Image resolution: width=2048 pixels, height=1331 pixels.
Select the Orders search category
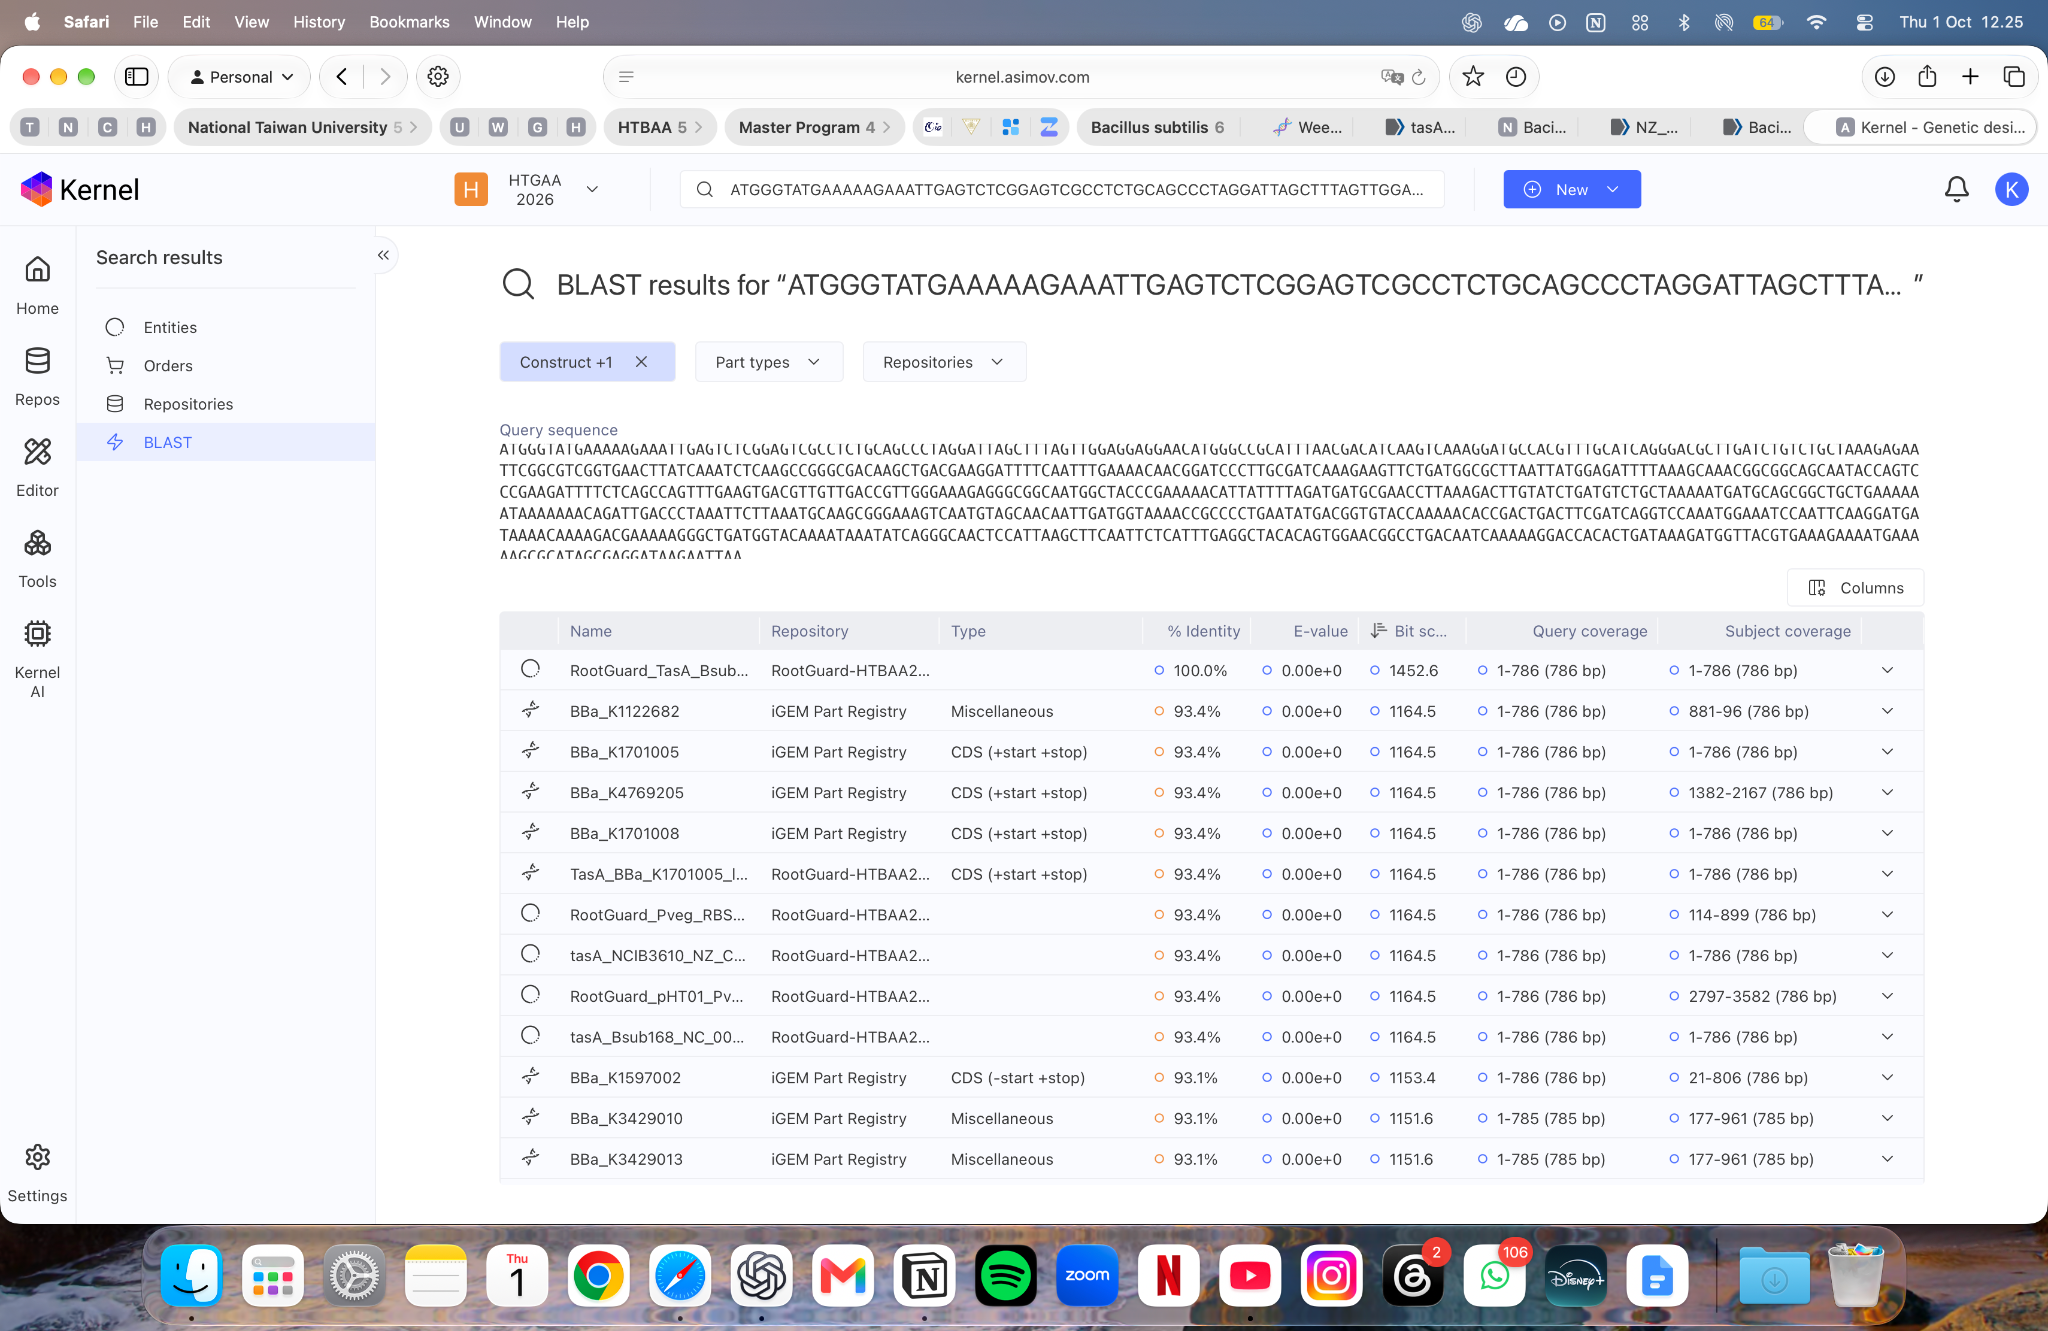point(168,366)
